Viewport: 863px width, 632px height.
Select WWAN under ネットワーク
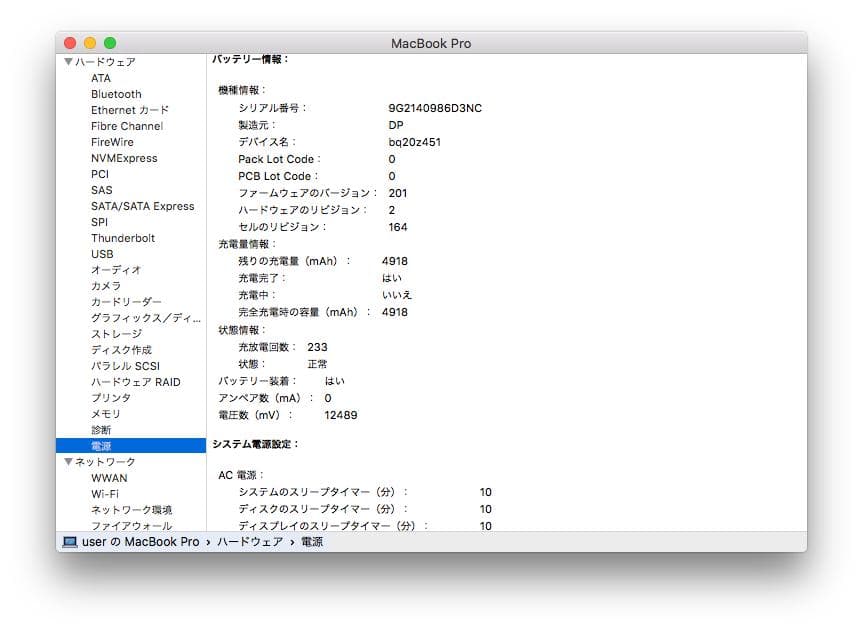click(109, 478)
